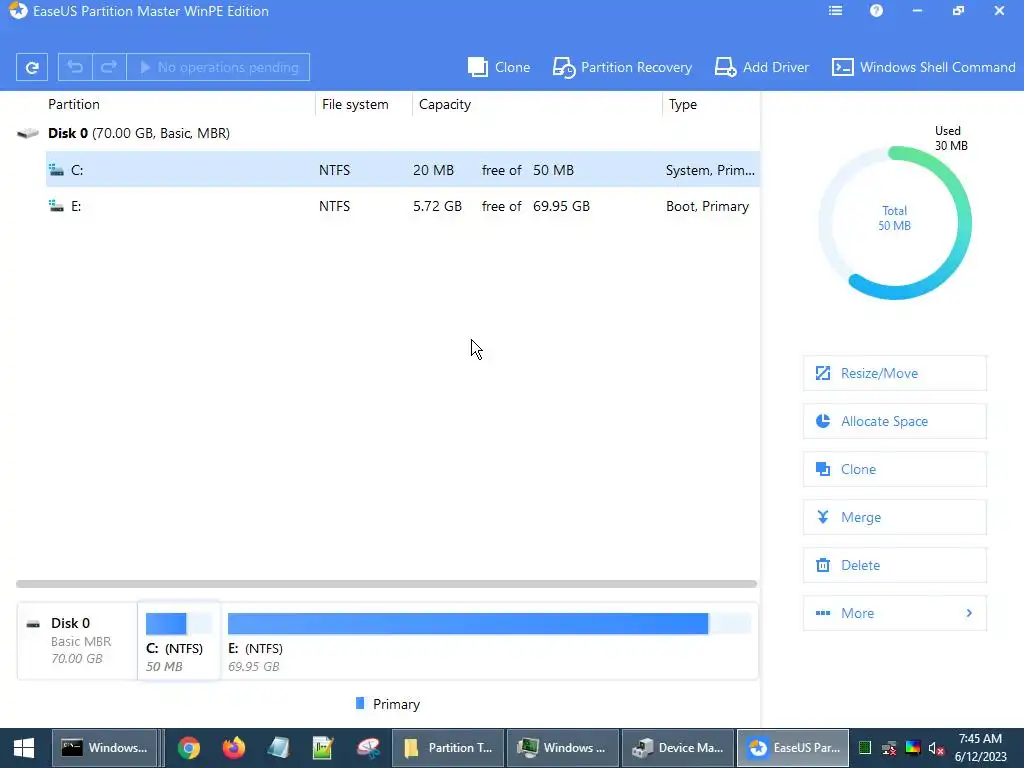Open the task list menu icon
This screenshot has height=768, width=1024.
click(x=835, y=11)
